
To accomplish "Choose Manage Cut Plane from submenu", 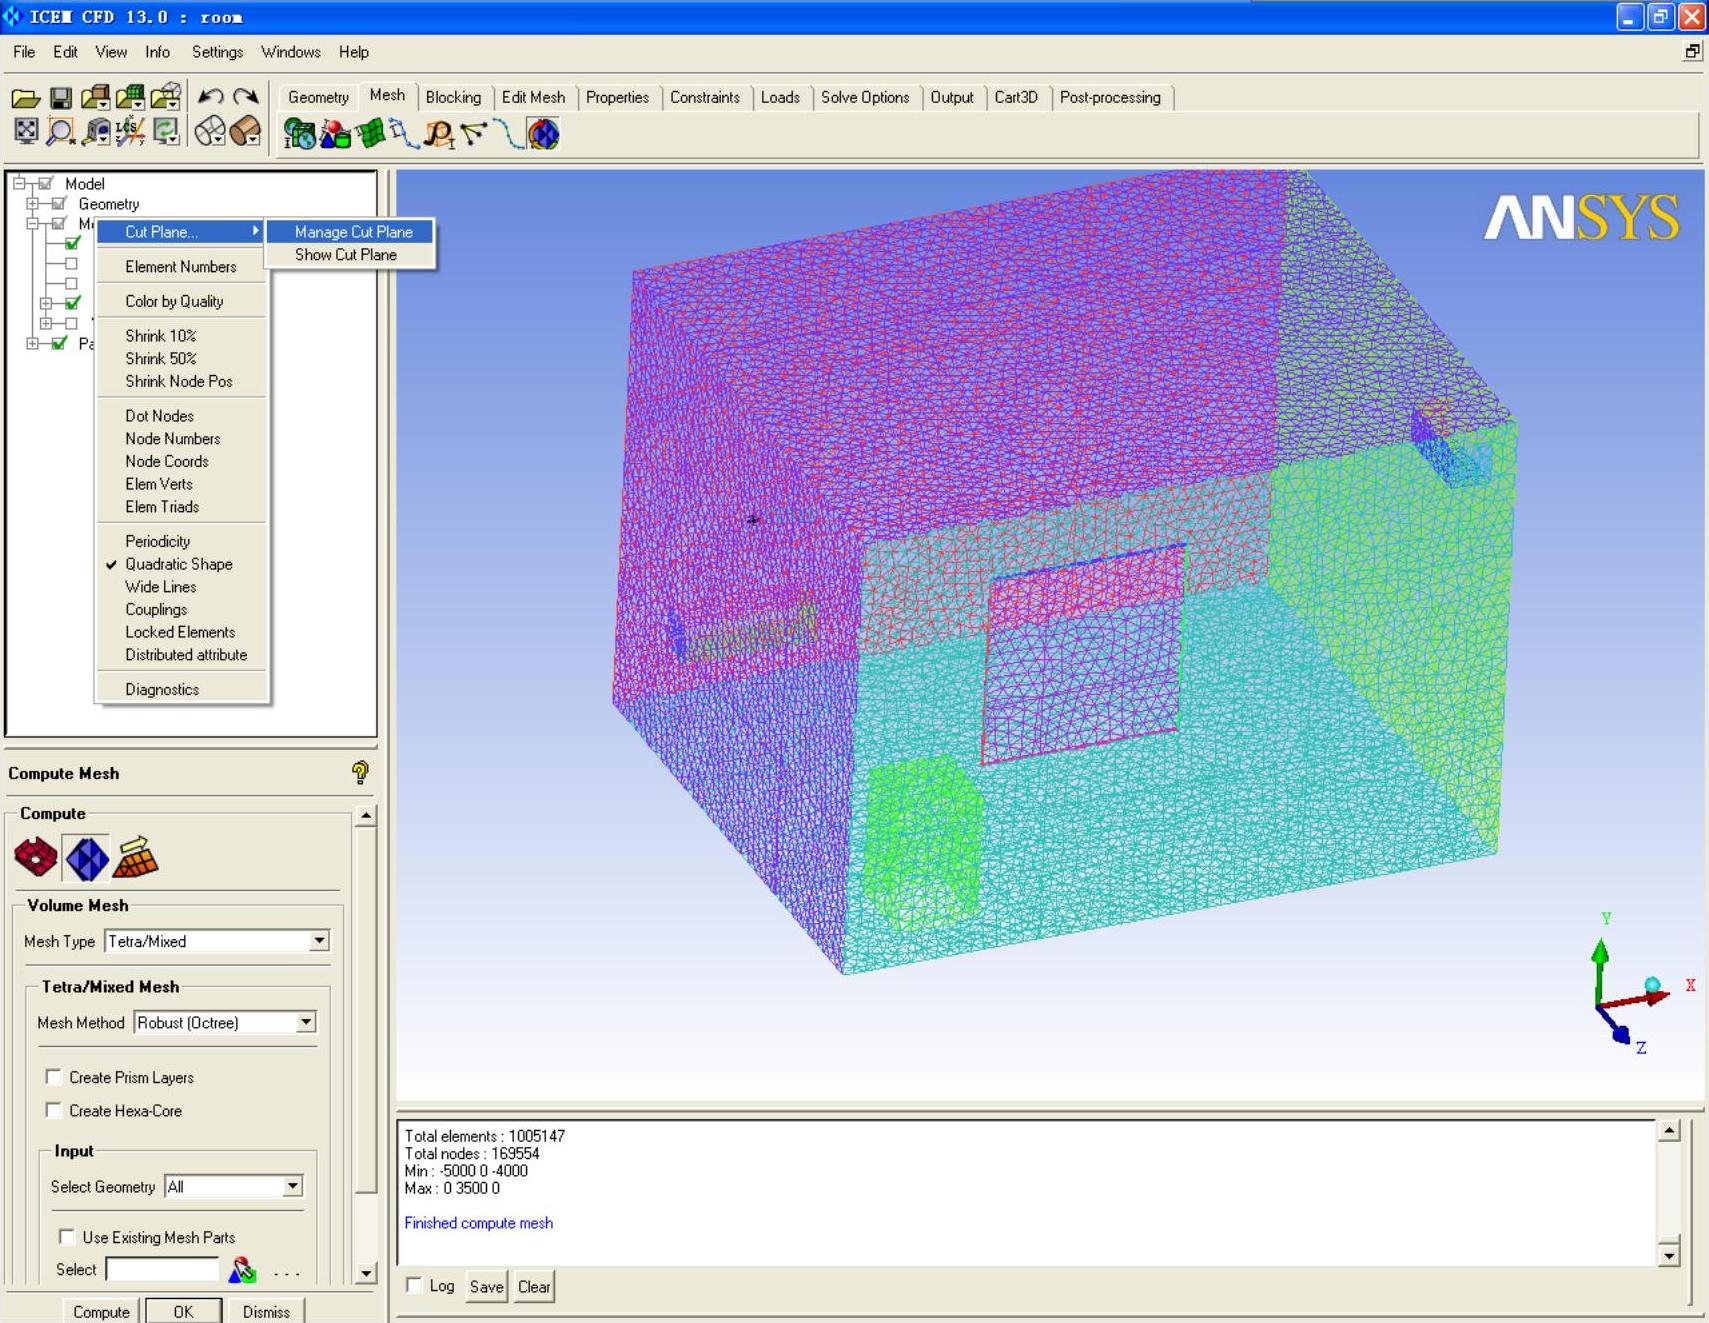I will coord(353,232).
